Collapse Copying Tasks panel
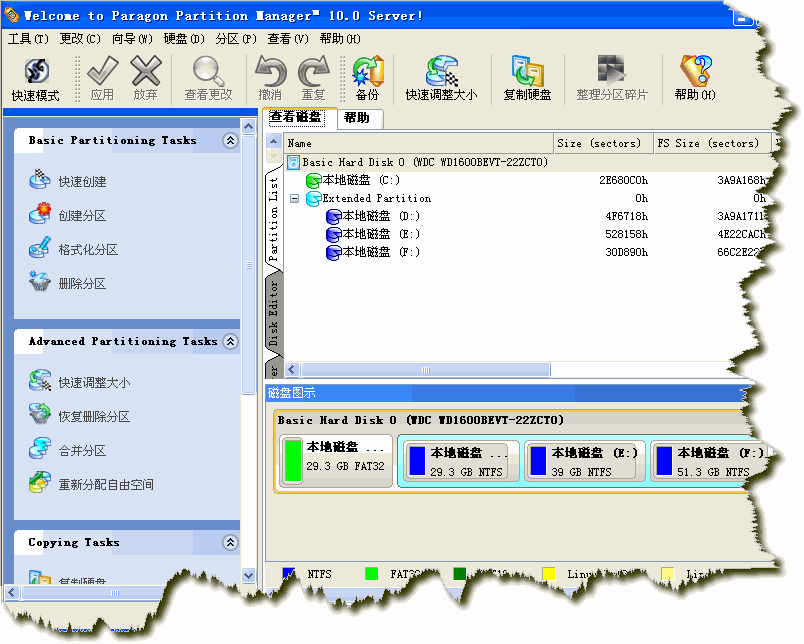 (x=231, y=542)
